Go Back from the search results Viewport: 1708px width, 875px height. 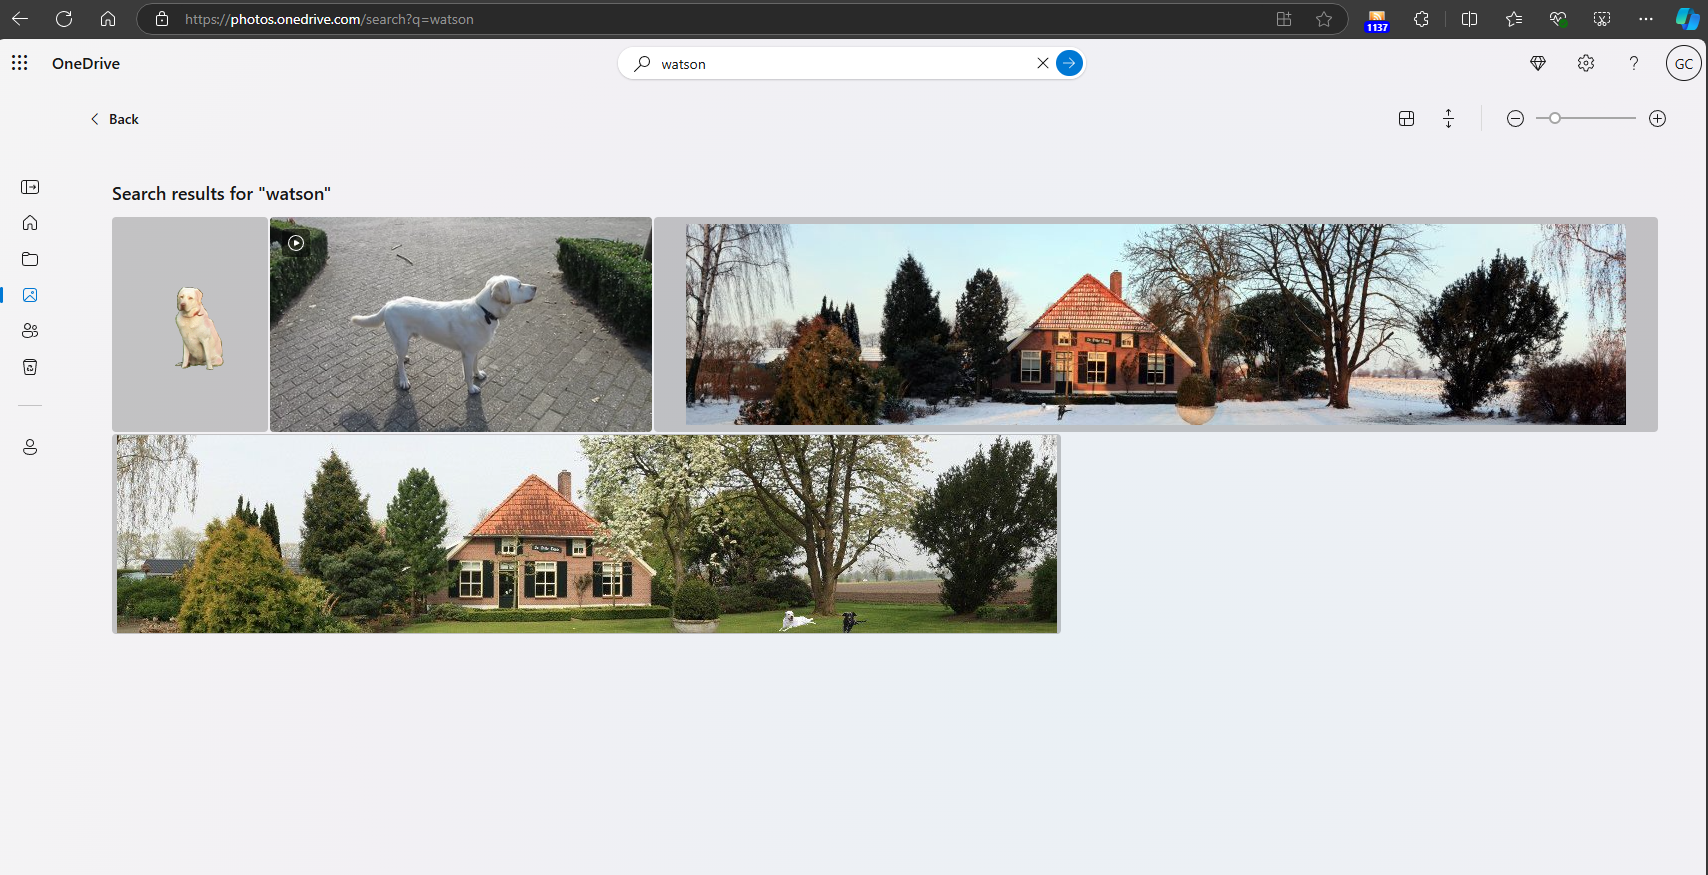[x=115, y=119]
